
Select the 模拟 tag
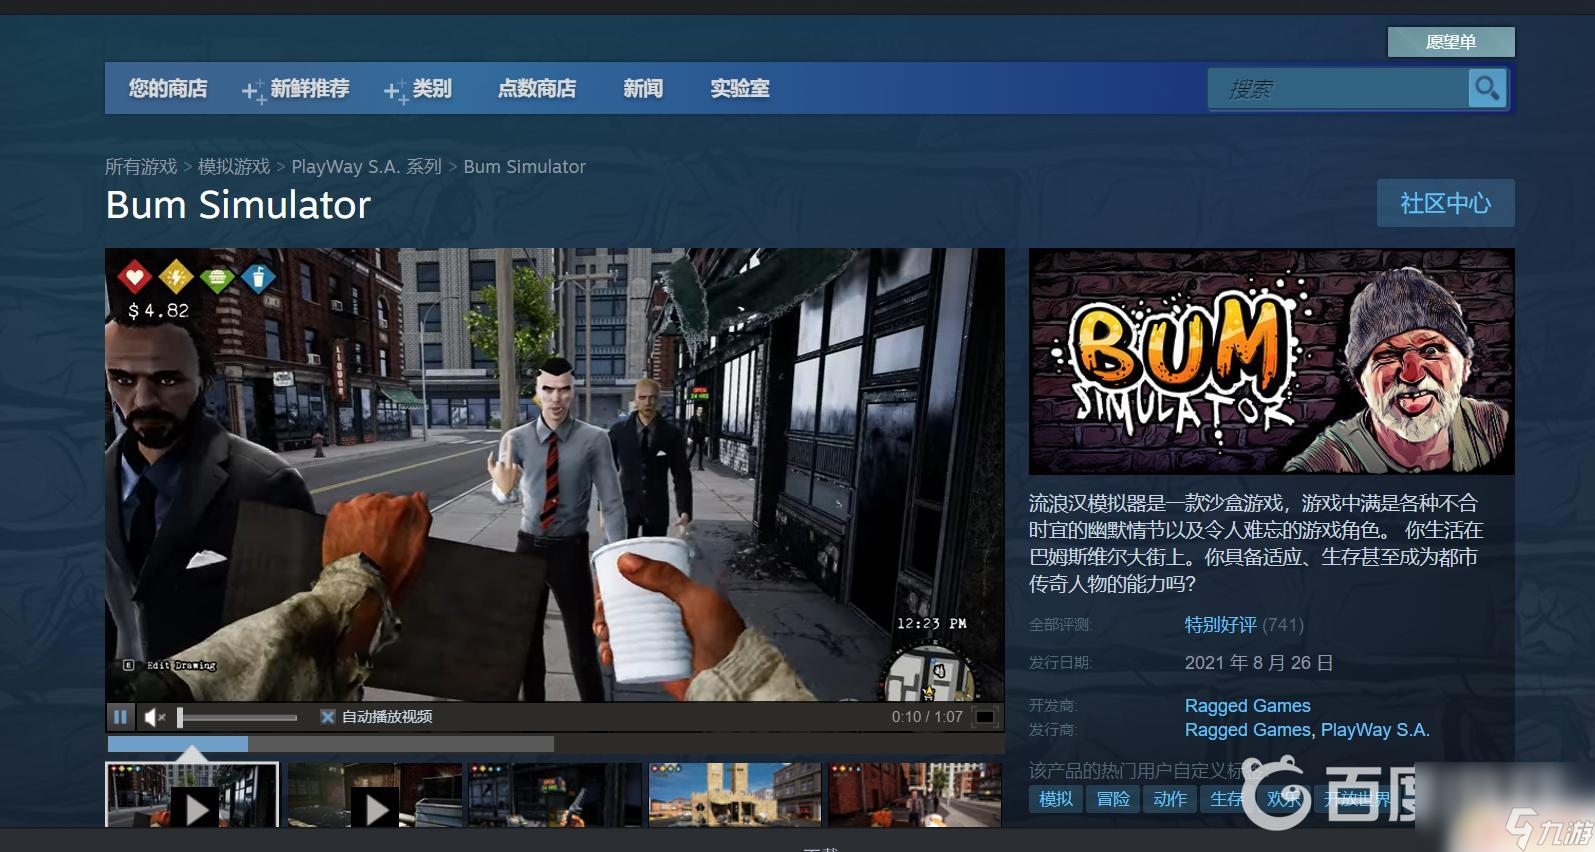(x=1056, y=799)
